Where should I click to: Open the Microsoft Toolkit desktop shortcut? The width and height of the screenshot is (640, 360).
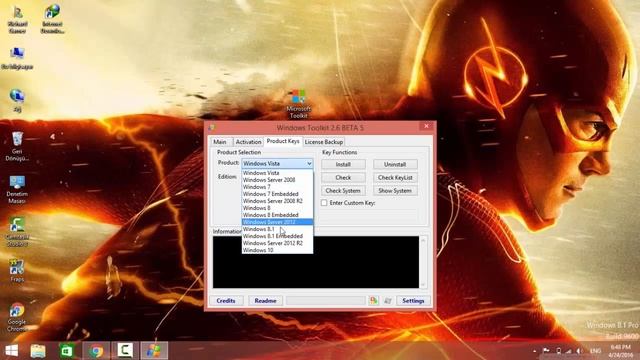pos(298,104)
